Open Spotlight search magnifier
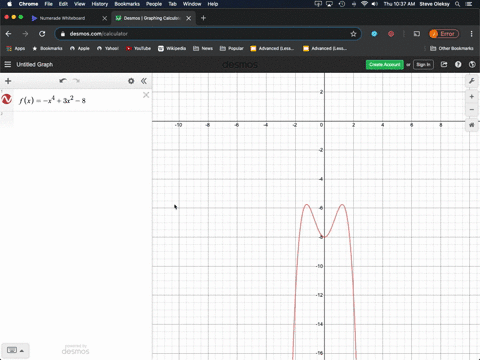 (457, 4)
